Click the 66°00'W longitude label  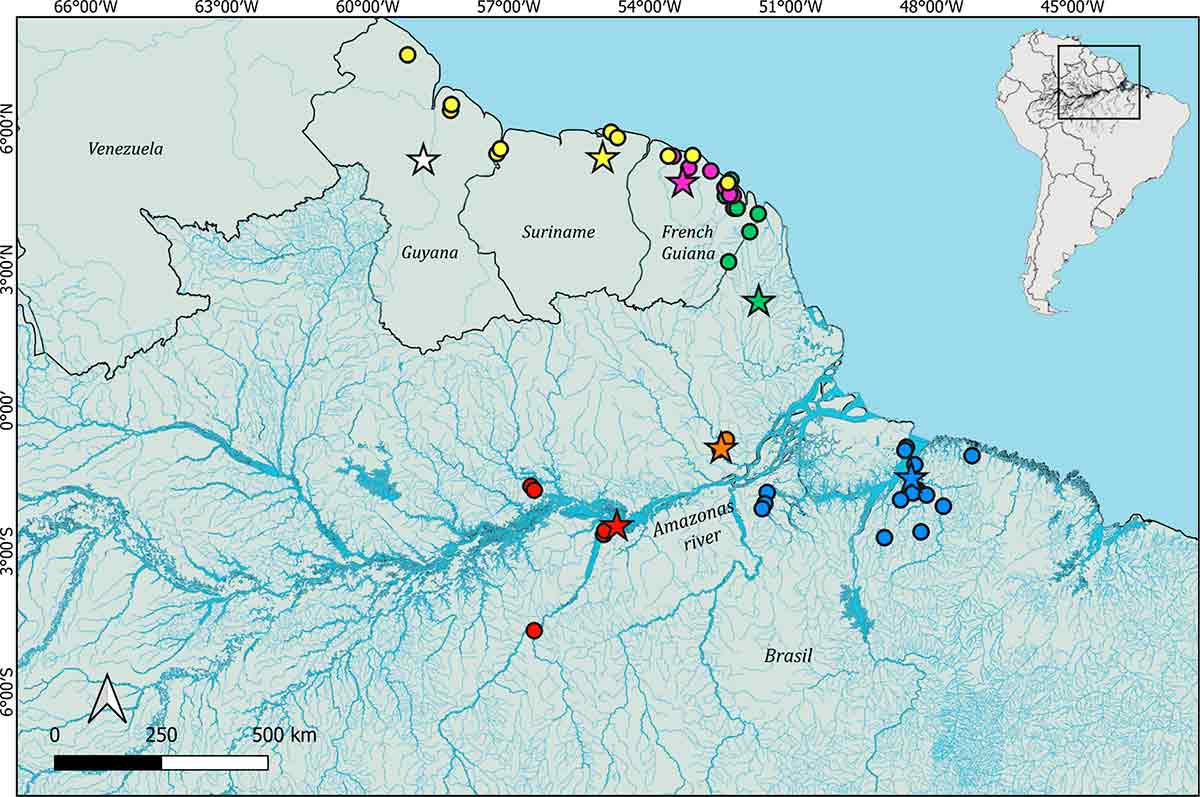88,9
